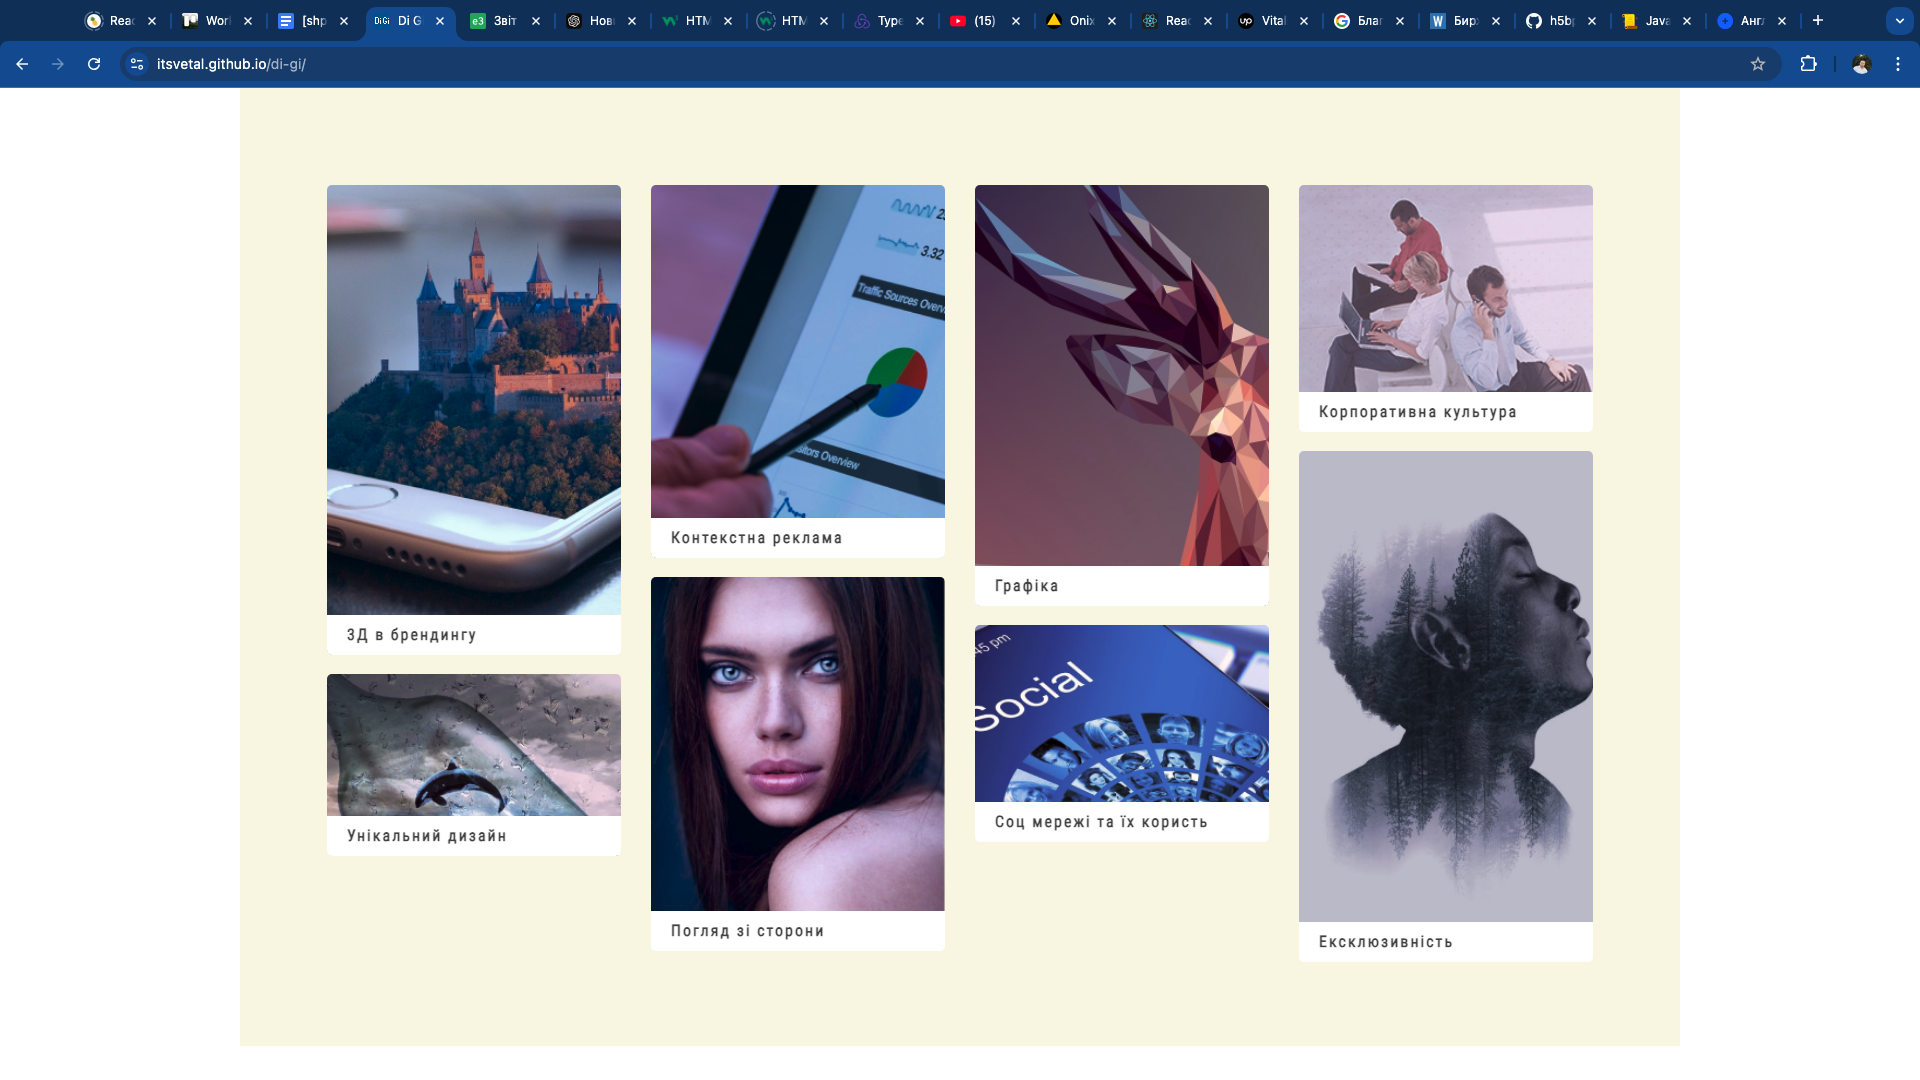This screenshot has width=1920, height=1080.
Task: Switch to the Звіт tab
Action: 505,20
